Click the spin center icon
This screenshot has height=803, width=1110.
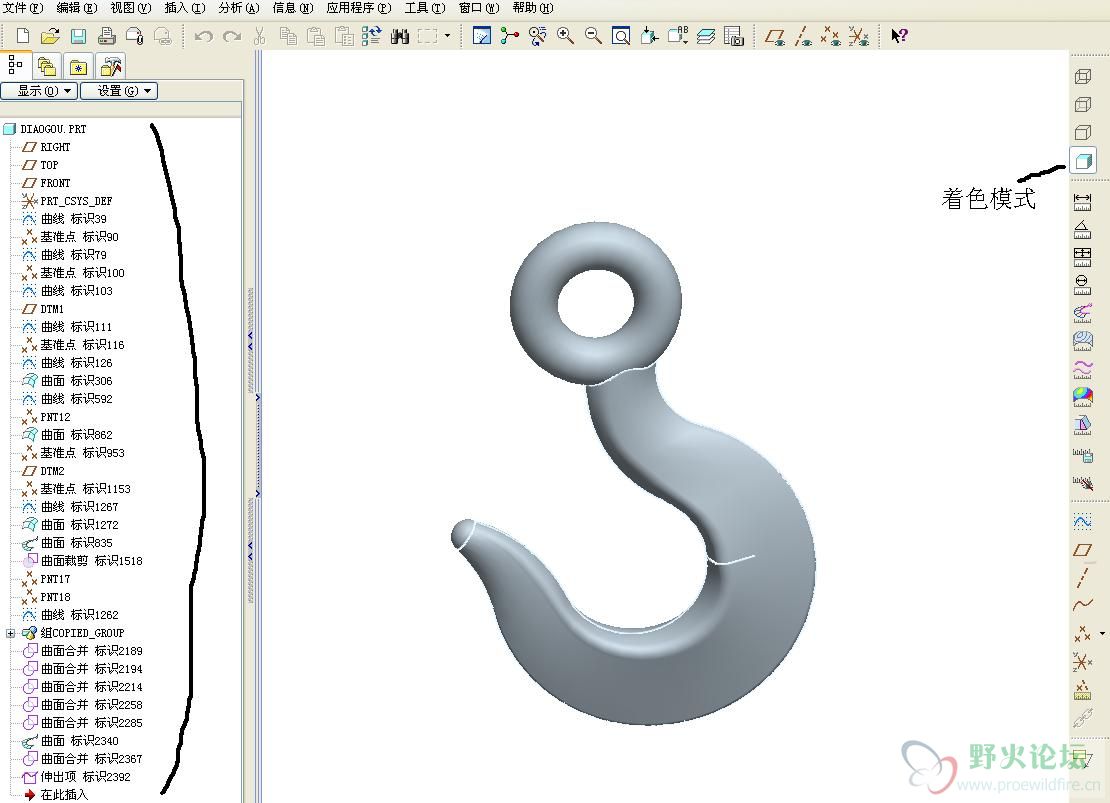point(510,35)
